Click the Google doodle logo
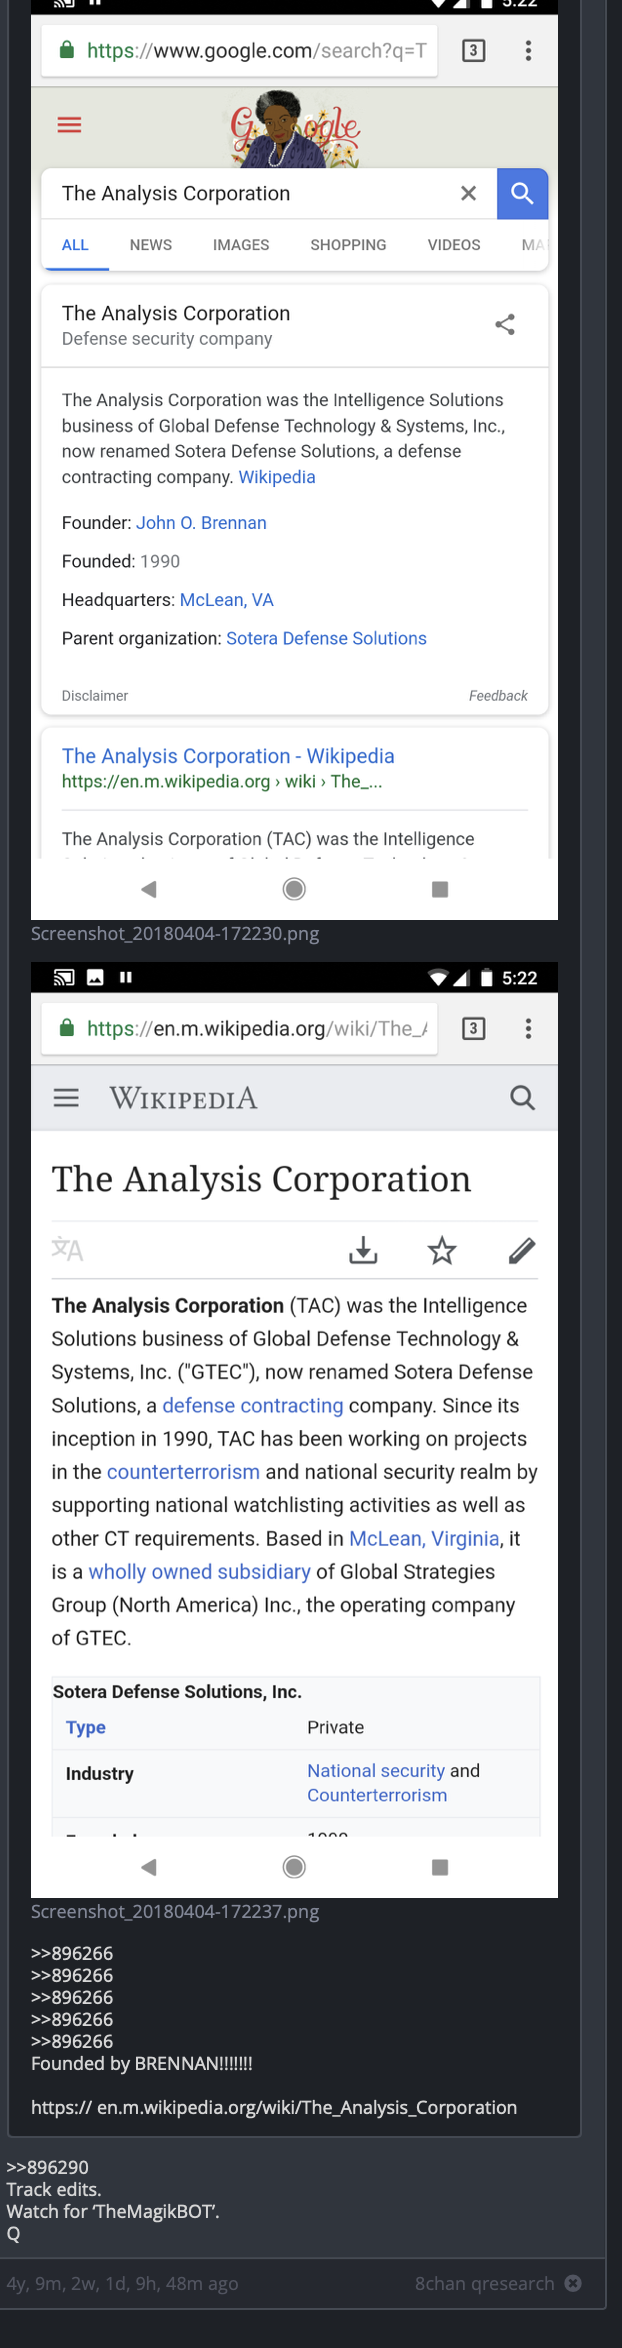The image size is (622, 2348). click(295, 128)
